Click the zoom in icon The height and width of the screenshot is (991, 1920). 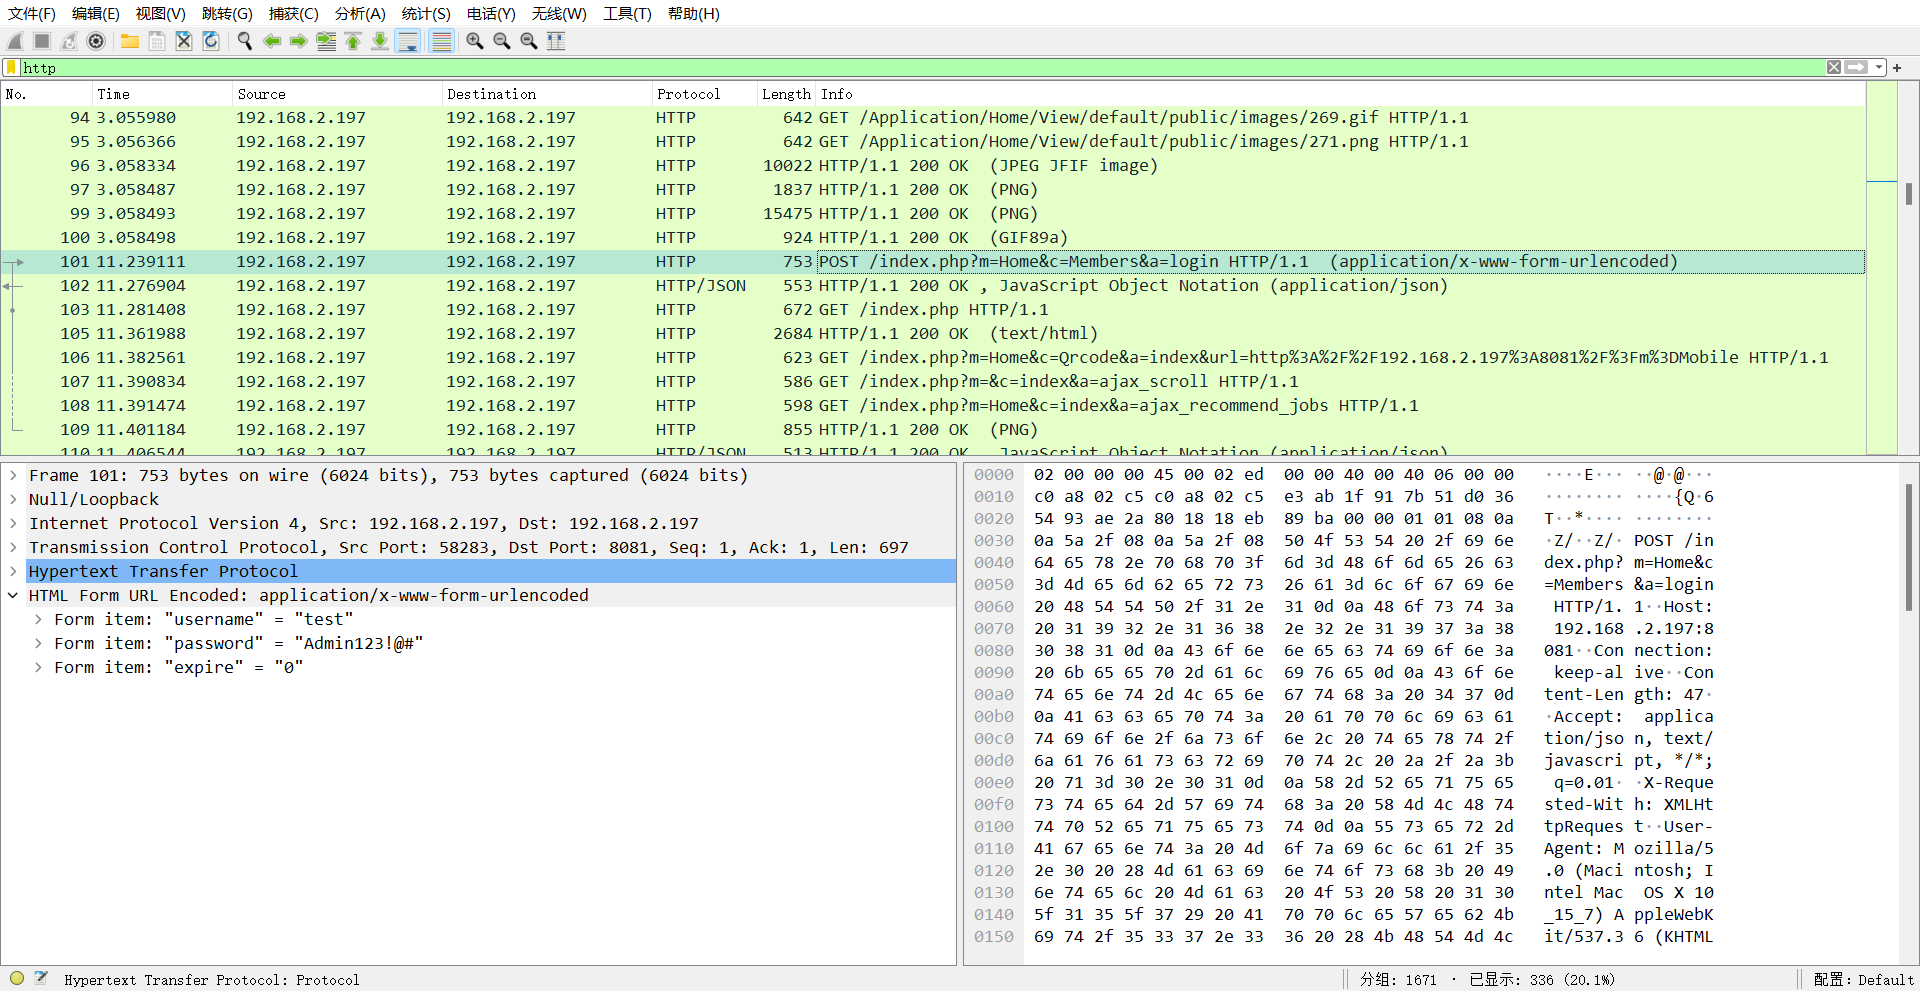(475, 41)
